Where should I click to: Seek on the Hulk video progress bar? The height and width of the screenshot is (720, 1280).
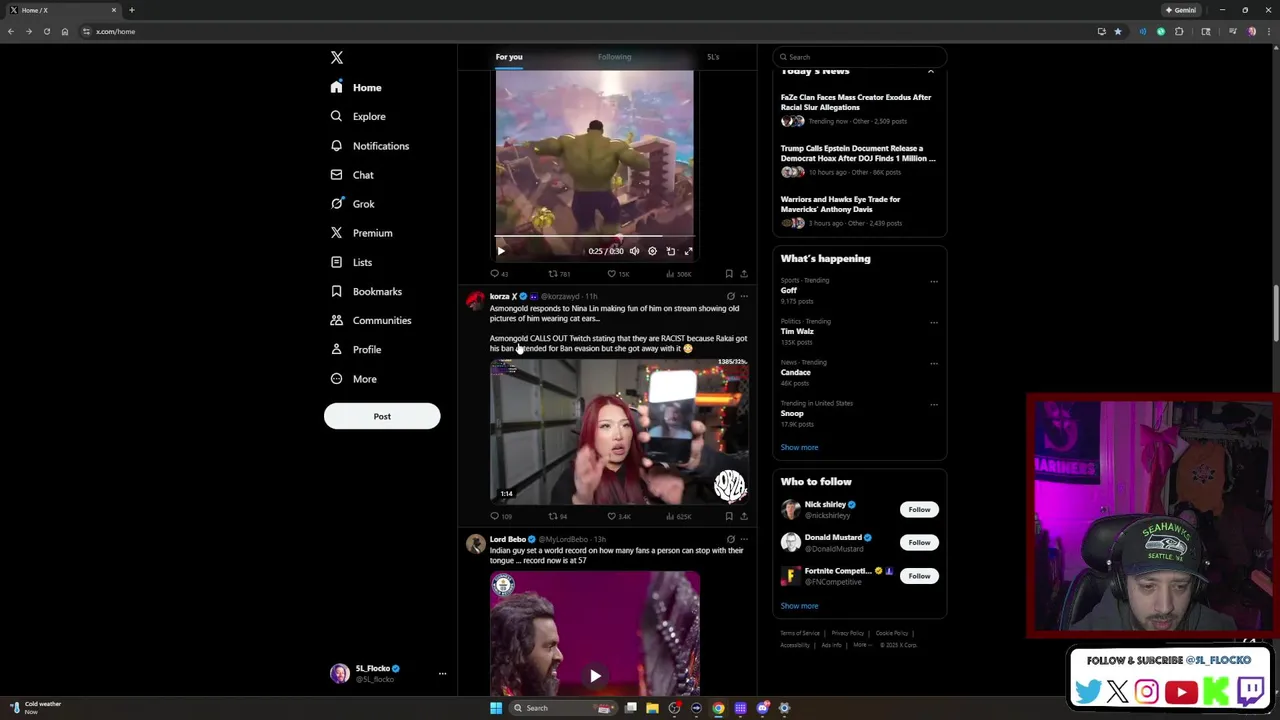pyautogui.click(x=594, y=237)
